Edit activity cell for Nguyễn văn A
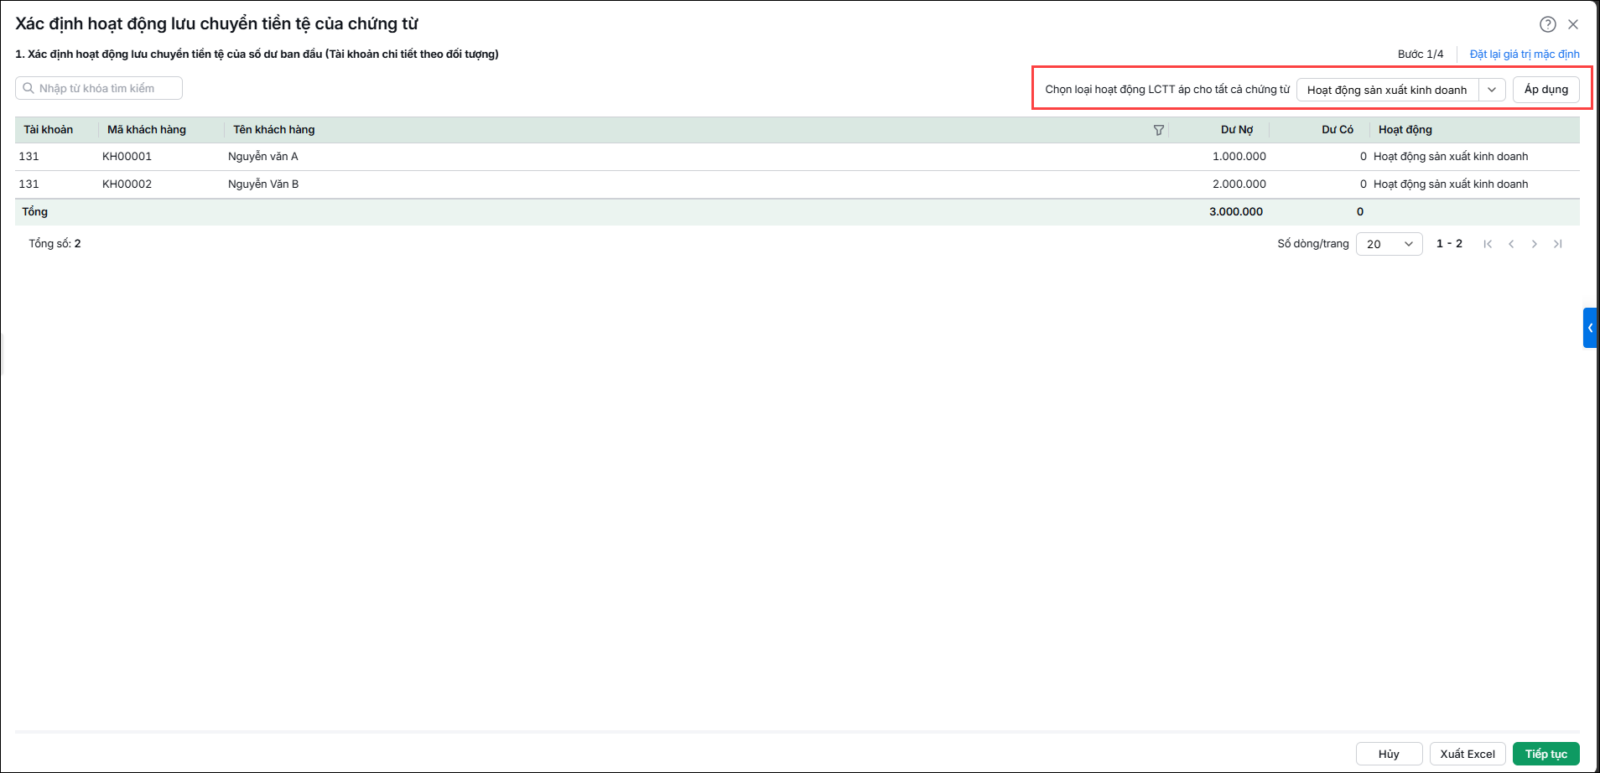1600x773 pixels. pyautogui.click(x=1451, y=157)
